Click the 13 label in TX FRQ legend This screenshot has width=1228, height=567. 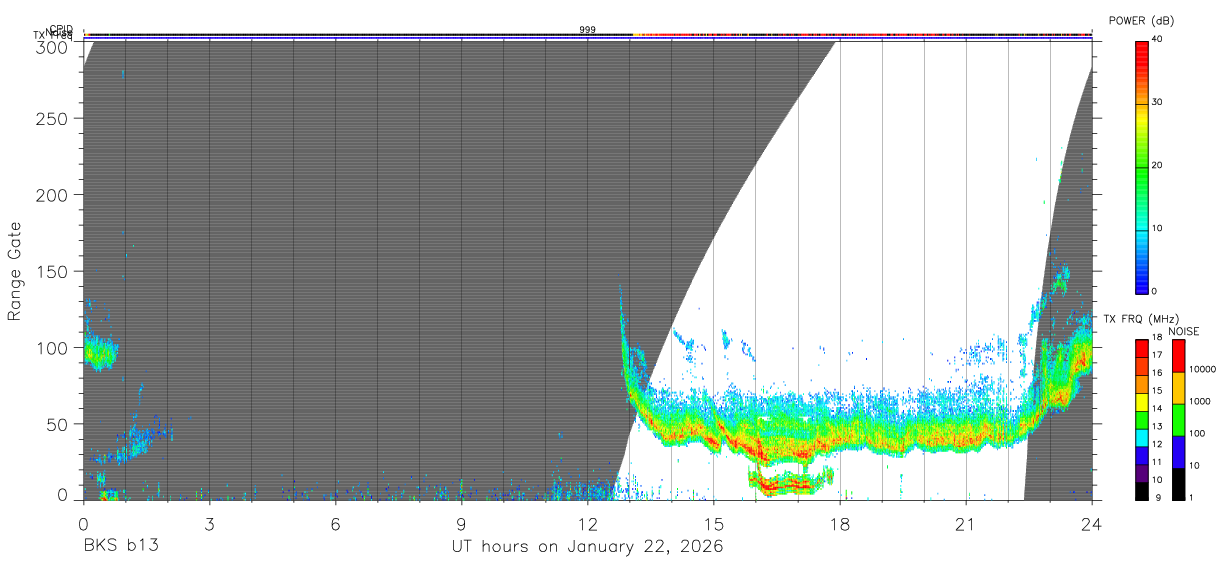[1158, 427]
